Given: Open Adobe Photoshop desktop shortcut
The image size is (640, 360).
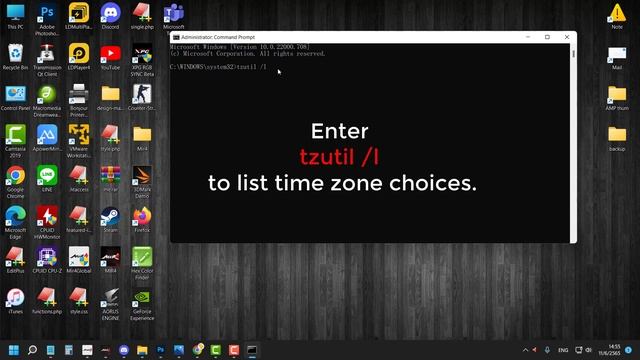Looking at the screenshot, I should [x=47, y=19].
